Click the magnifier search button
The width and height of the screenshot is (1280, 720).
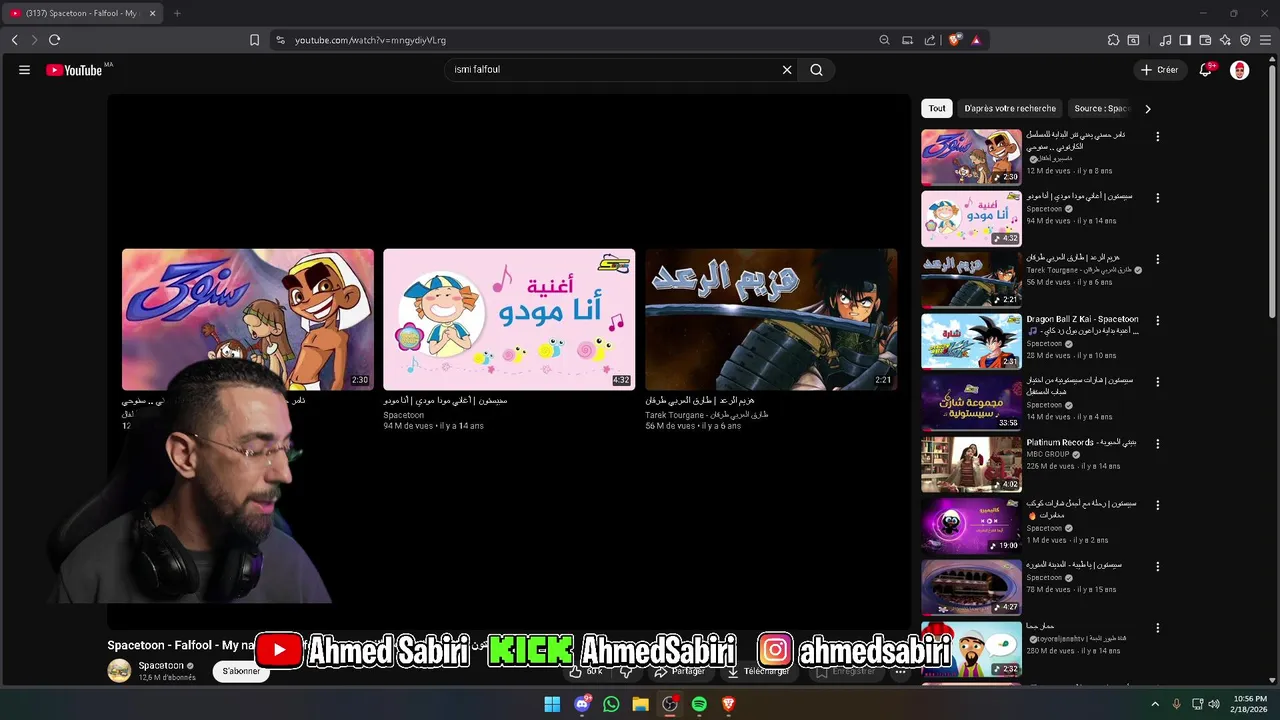tap(817, 70)
